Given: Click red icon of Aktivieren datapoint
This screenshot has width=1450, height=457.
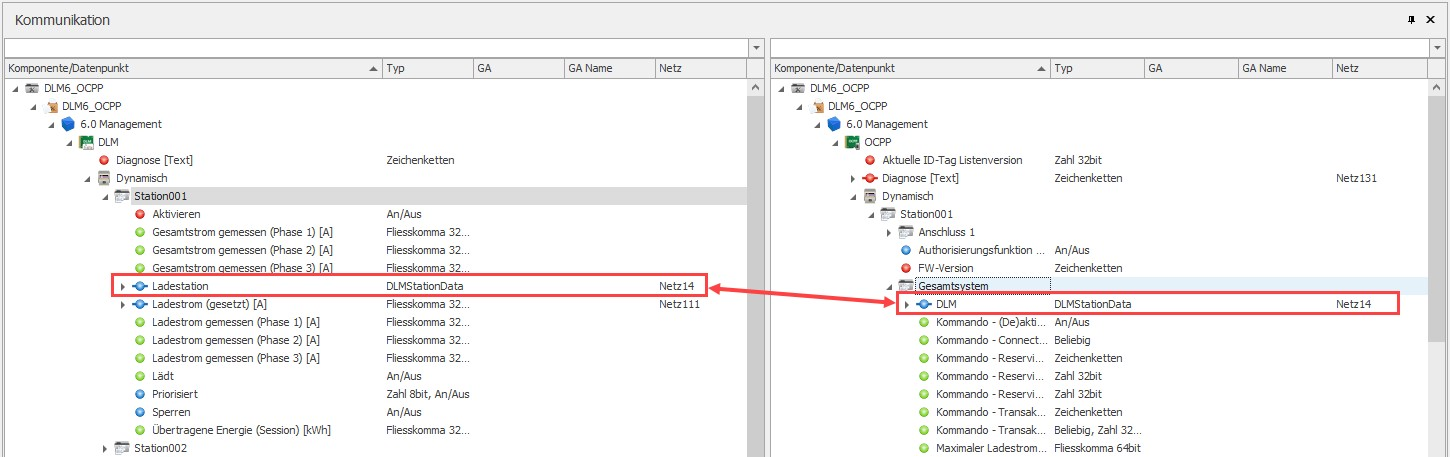Looking at the screenshot, I should click(140, 214).
